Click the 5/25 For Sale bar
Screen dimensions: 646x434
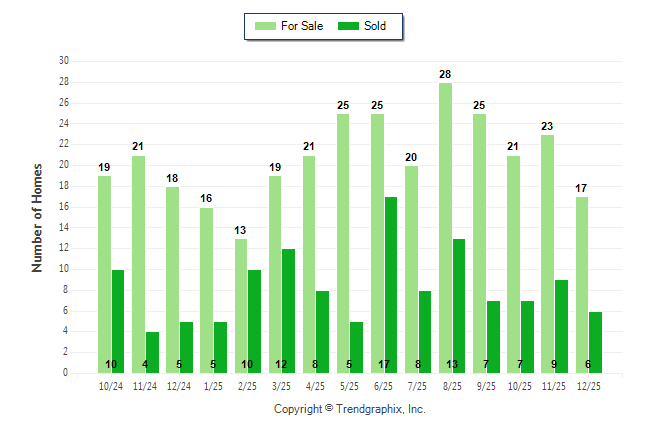point(343,243)
